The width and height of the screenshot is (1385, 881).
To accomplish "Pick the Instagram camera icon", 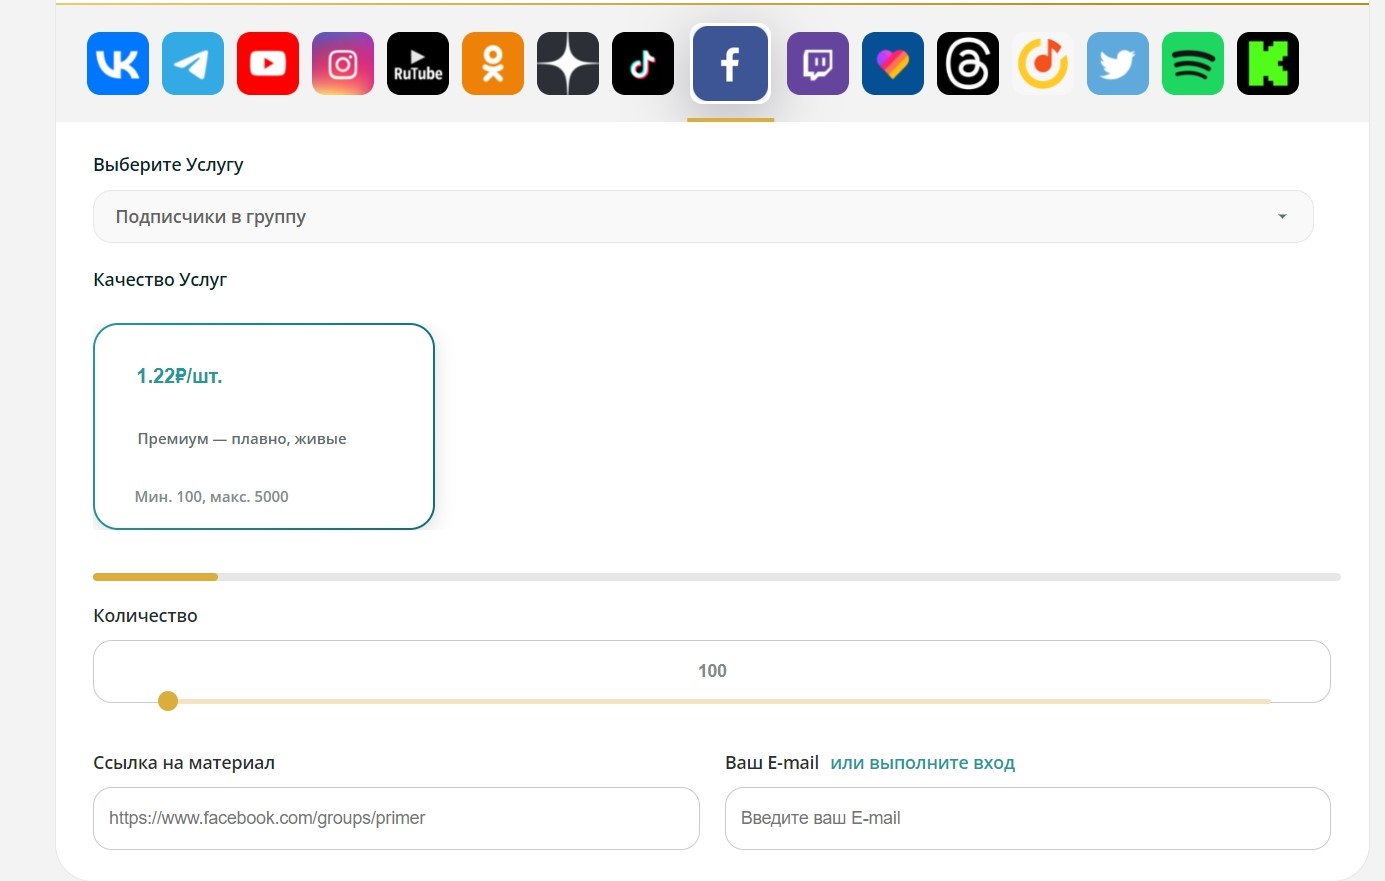I will coord(343,64).
